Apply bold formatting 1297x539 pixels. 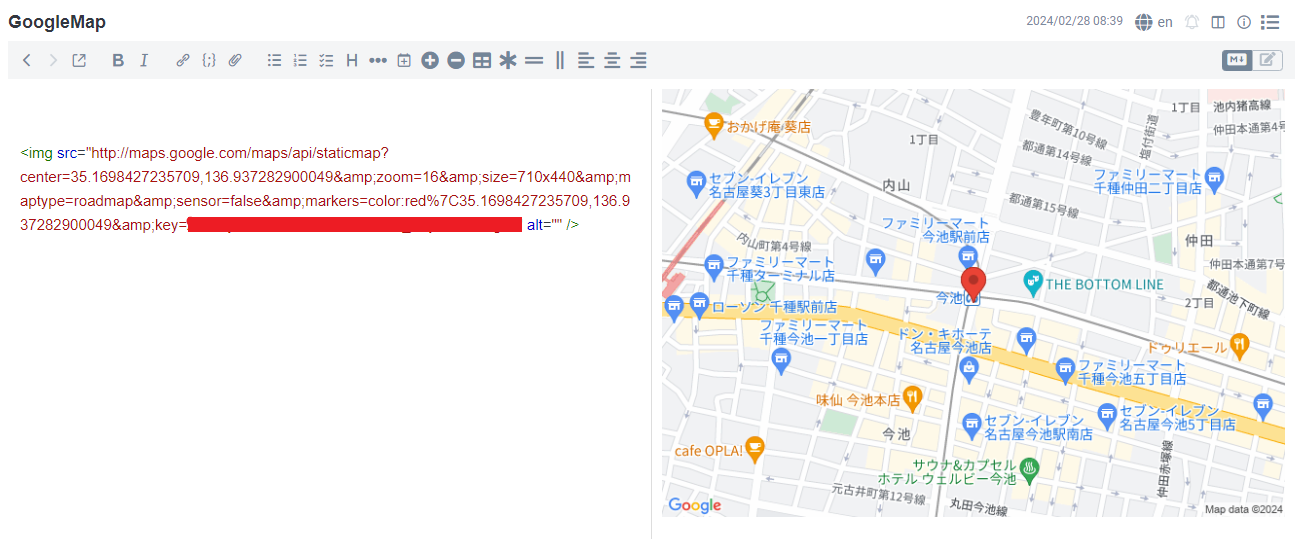point(118,60)
